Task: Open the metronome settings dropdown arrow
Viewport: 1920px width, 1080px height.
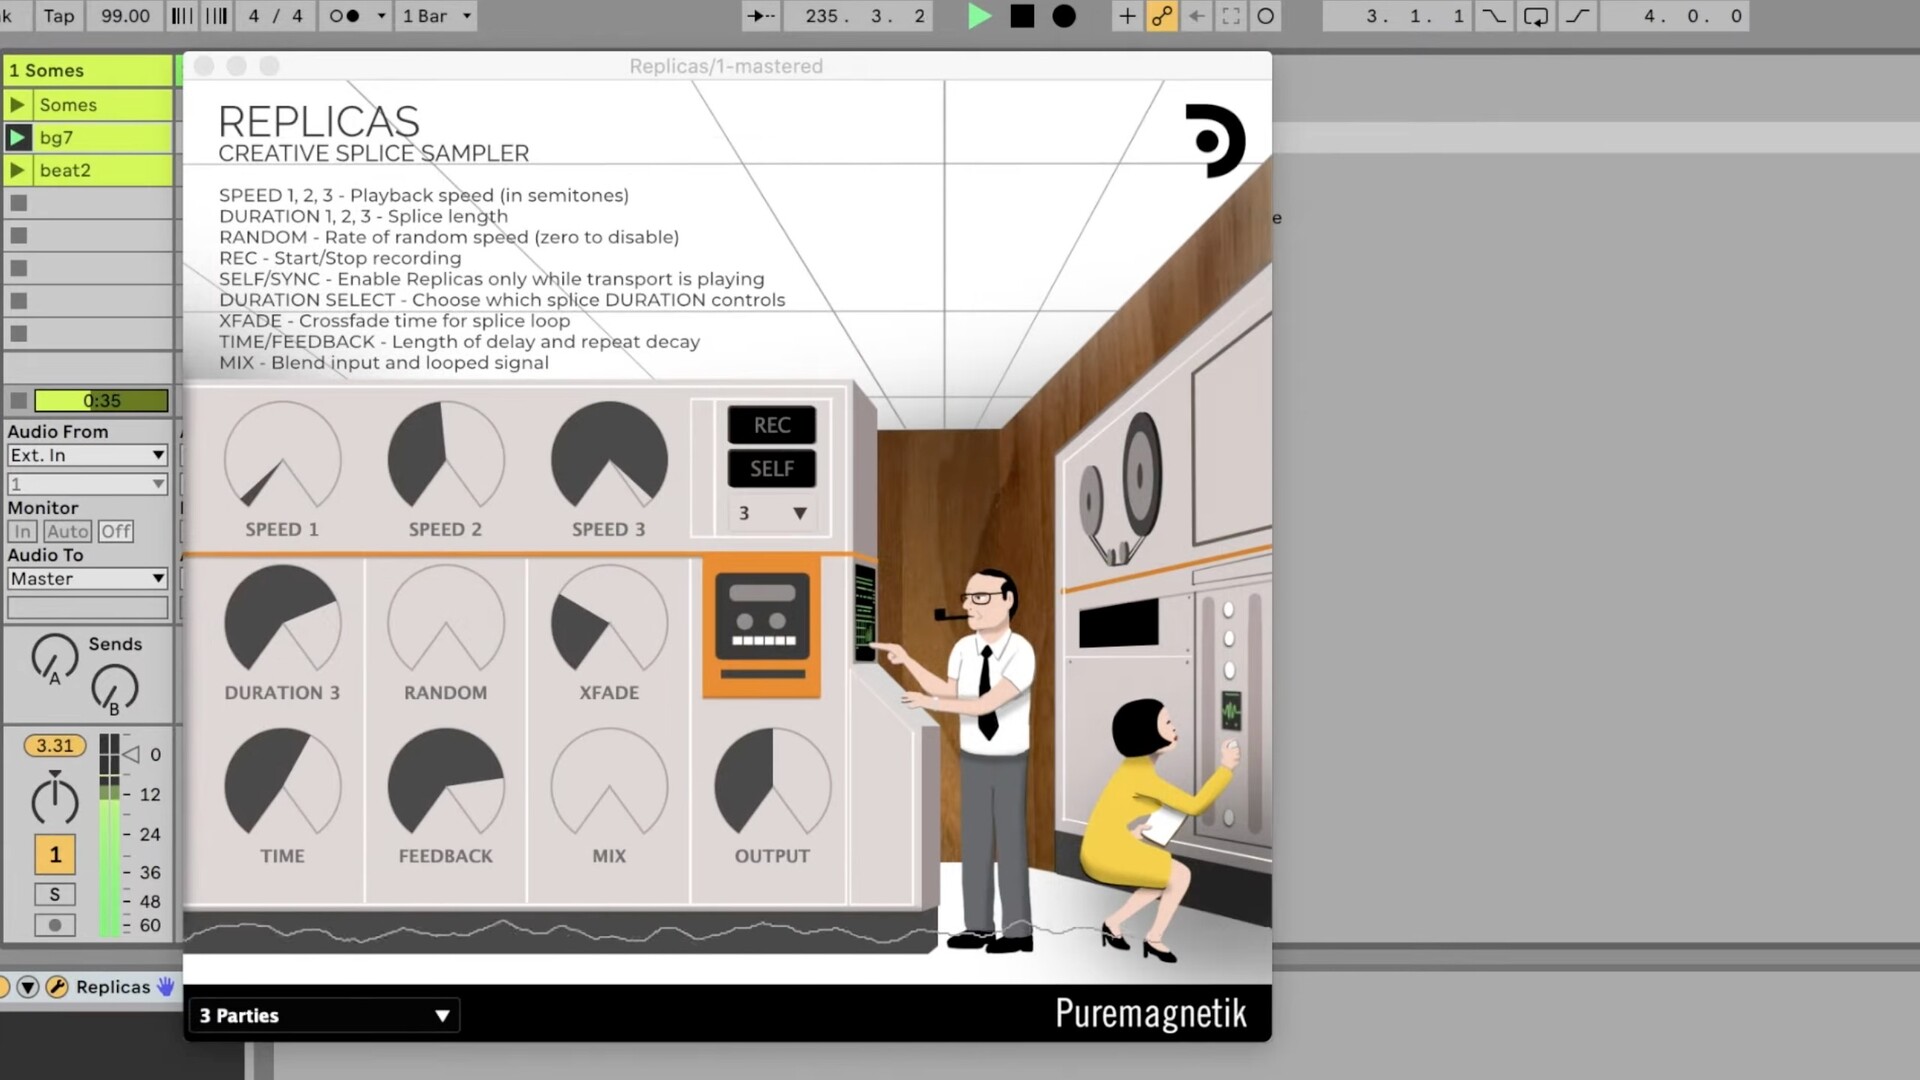Action: [381, 16]
